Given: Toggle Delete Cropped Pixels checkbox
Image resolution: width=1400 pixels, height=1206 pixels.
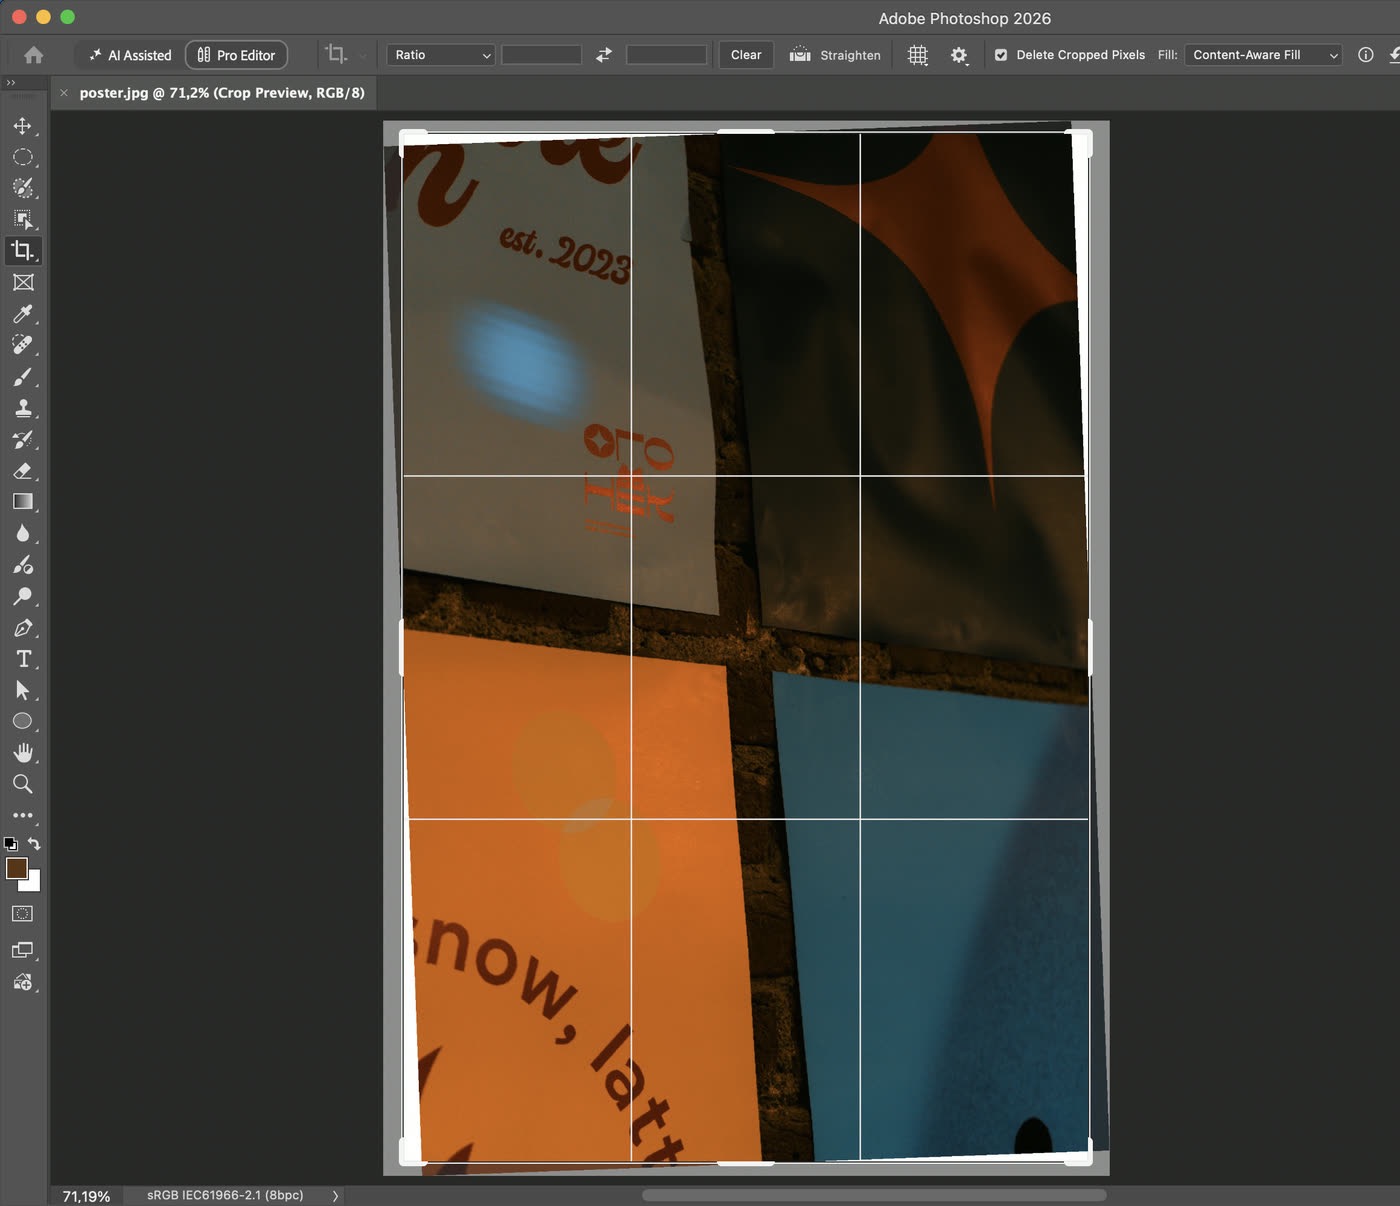Looking at the screenshot, I should (1001, 55).
